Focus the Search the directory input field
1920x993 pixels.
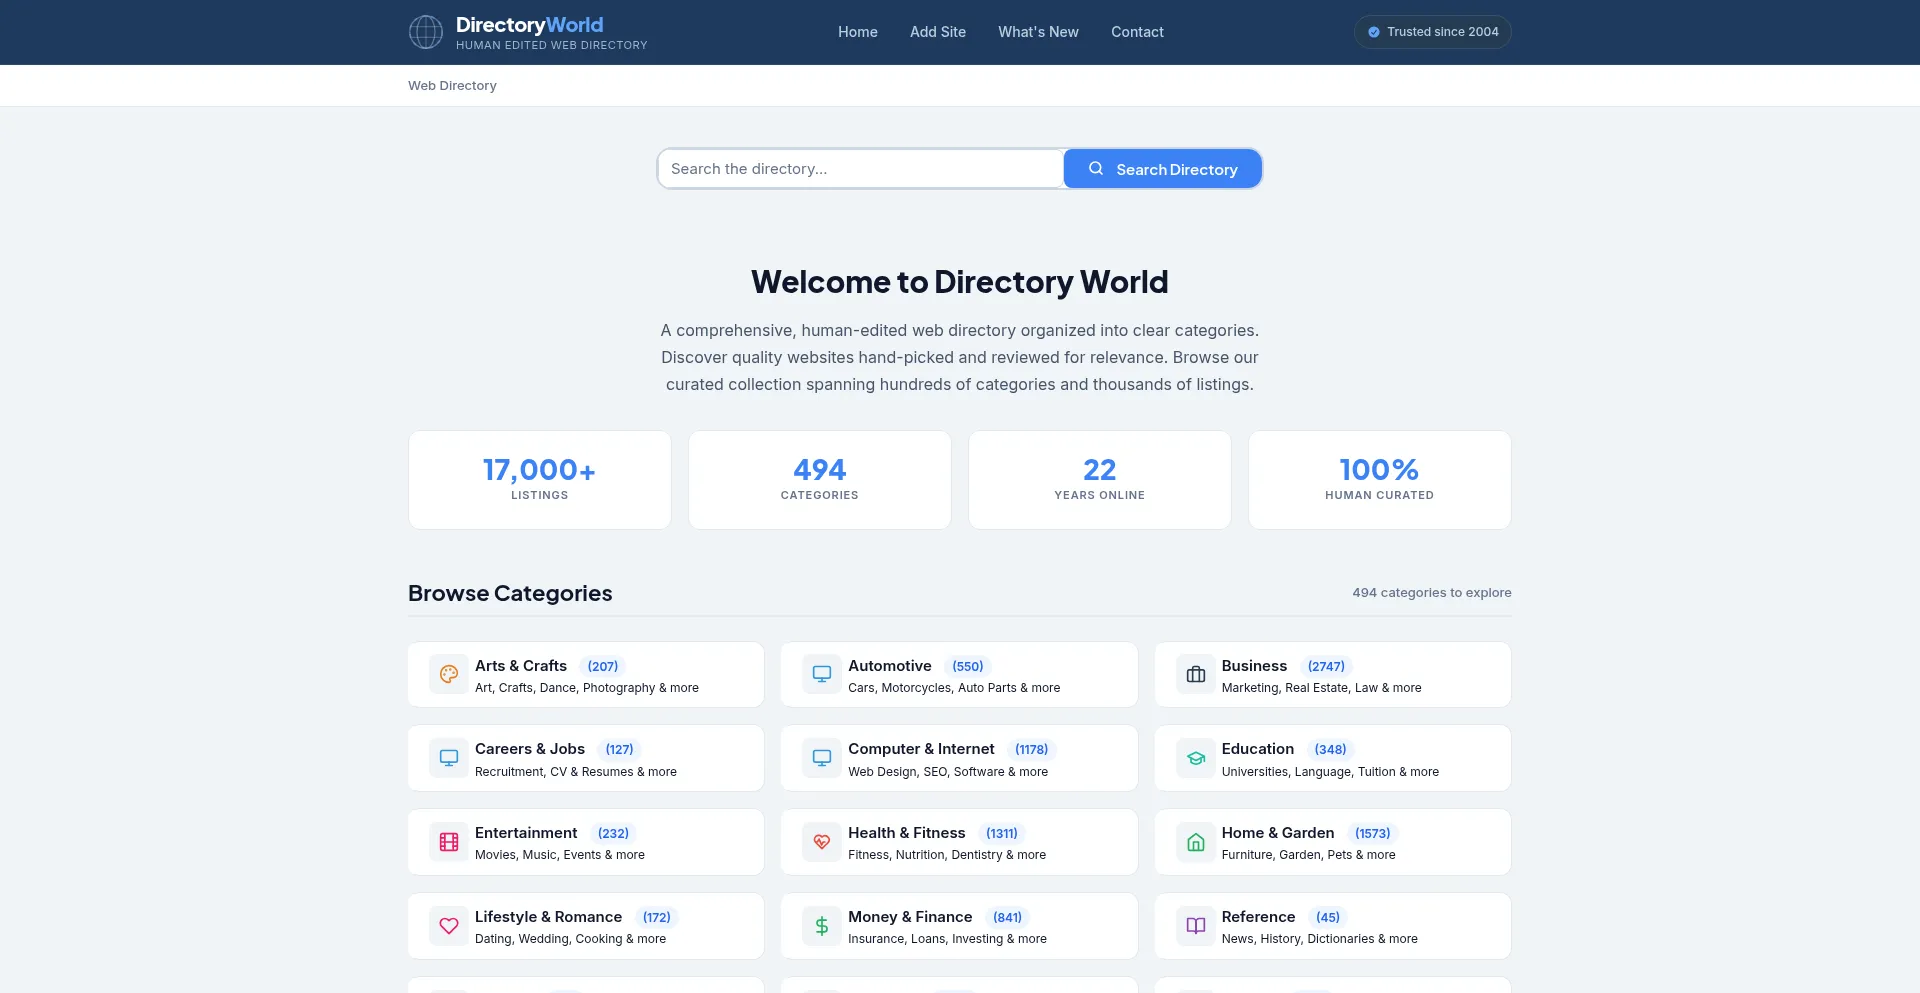click(861, 169)
